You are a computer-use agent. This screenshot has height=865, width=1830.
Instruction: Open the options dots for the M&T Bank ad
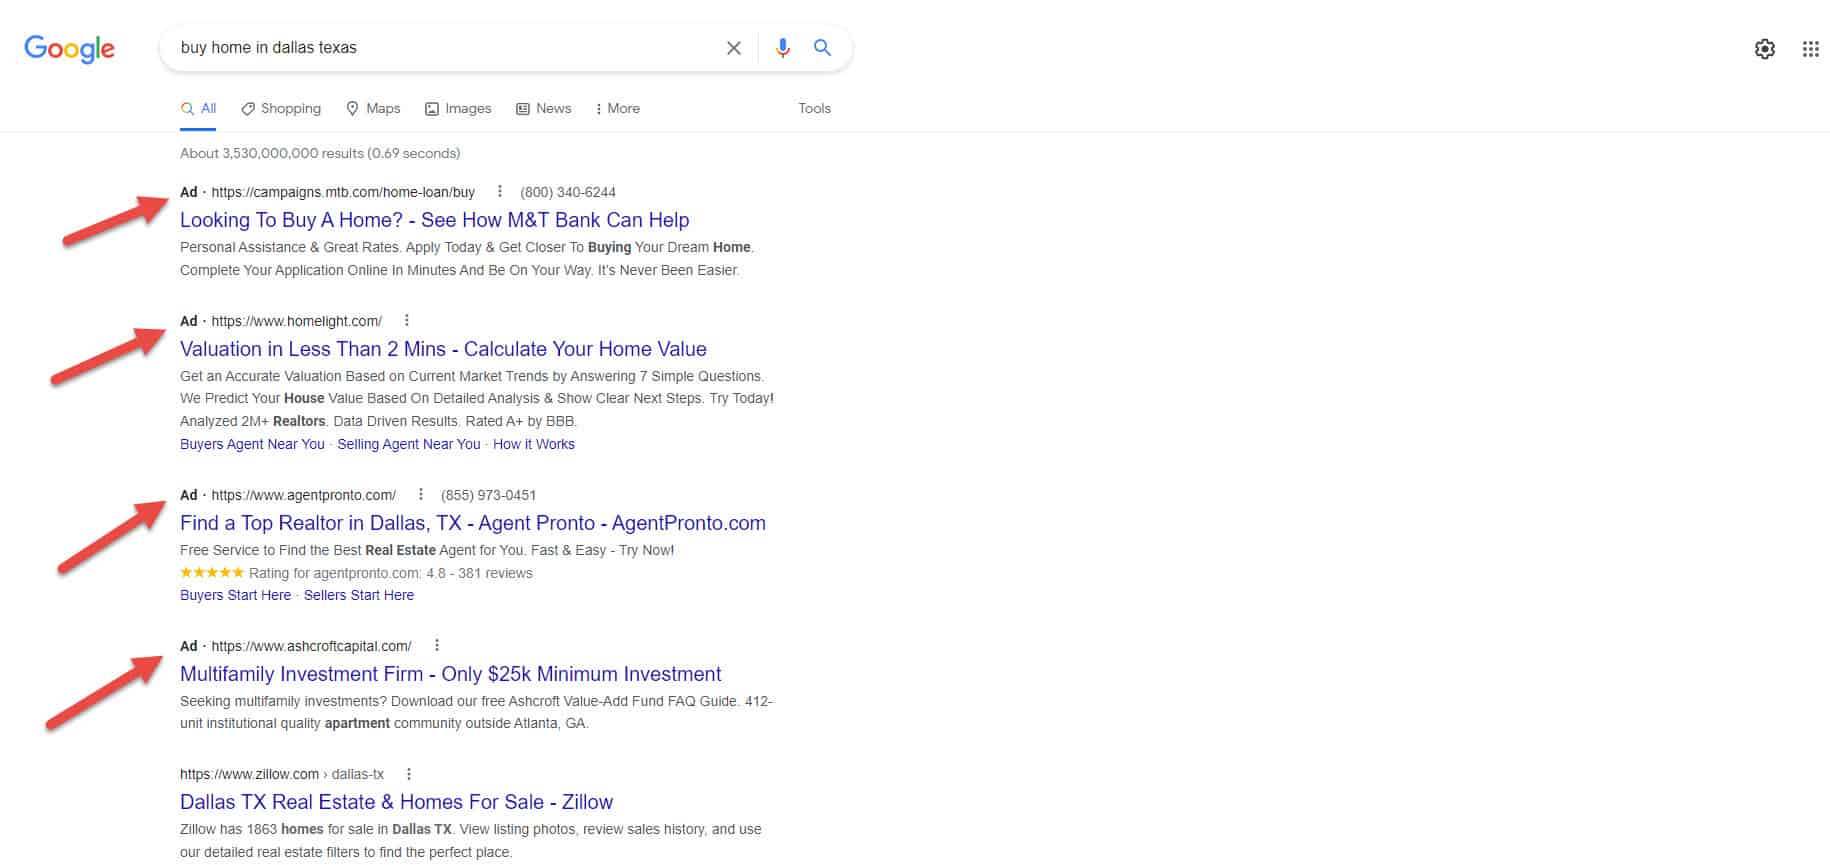(x=499, y=191)
